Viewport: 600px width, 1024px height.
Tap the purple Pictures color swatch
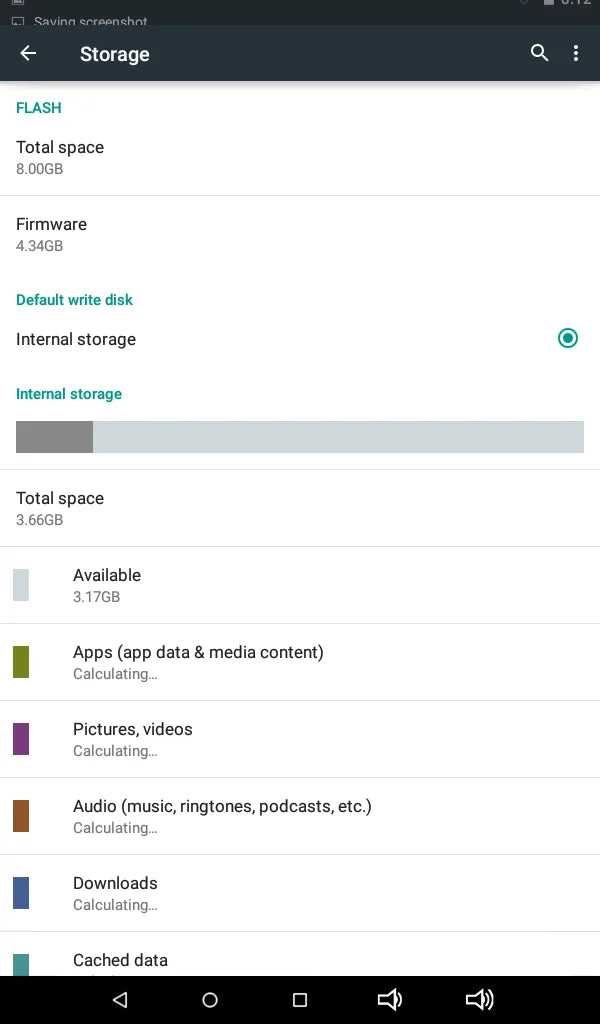pyautogui.click(x=21, y=739)
